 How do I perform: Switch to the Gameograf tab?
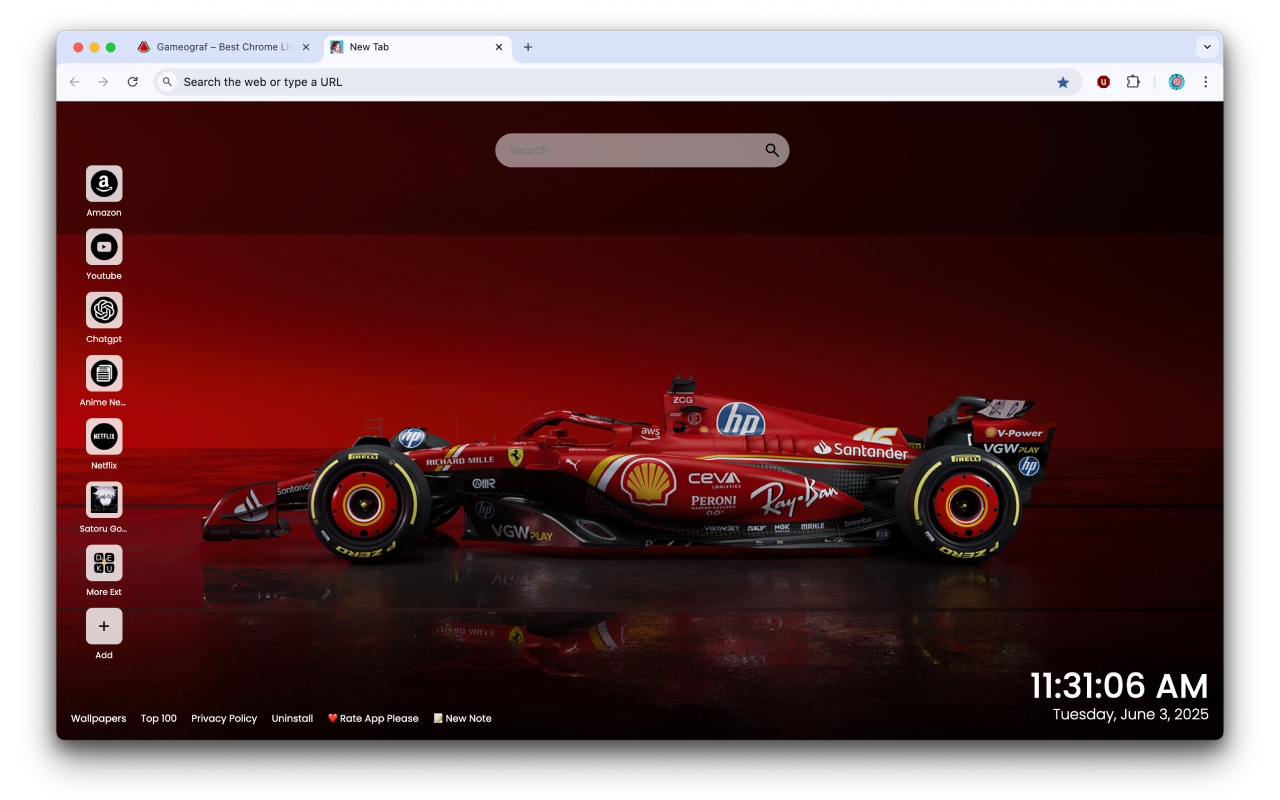click(x=220, y=46)
